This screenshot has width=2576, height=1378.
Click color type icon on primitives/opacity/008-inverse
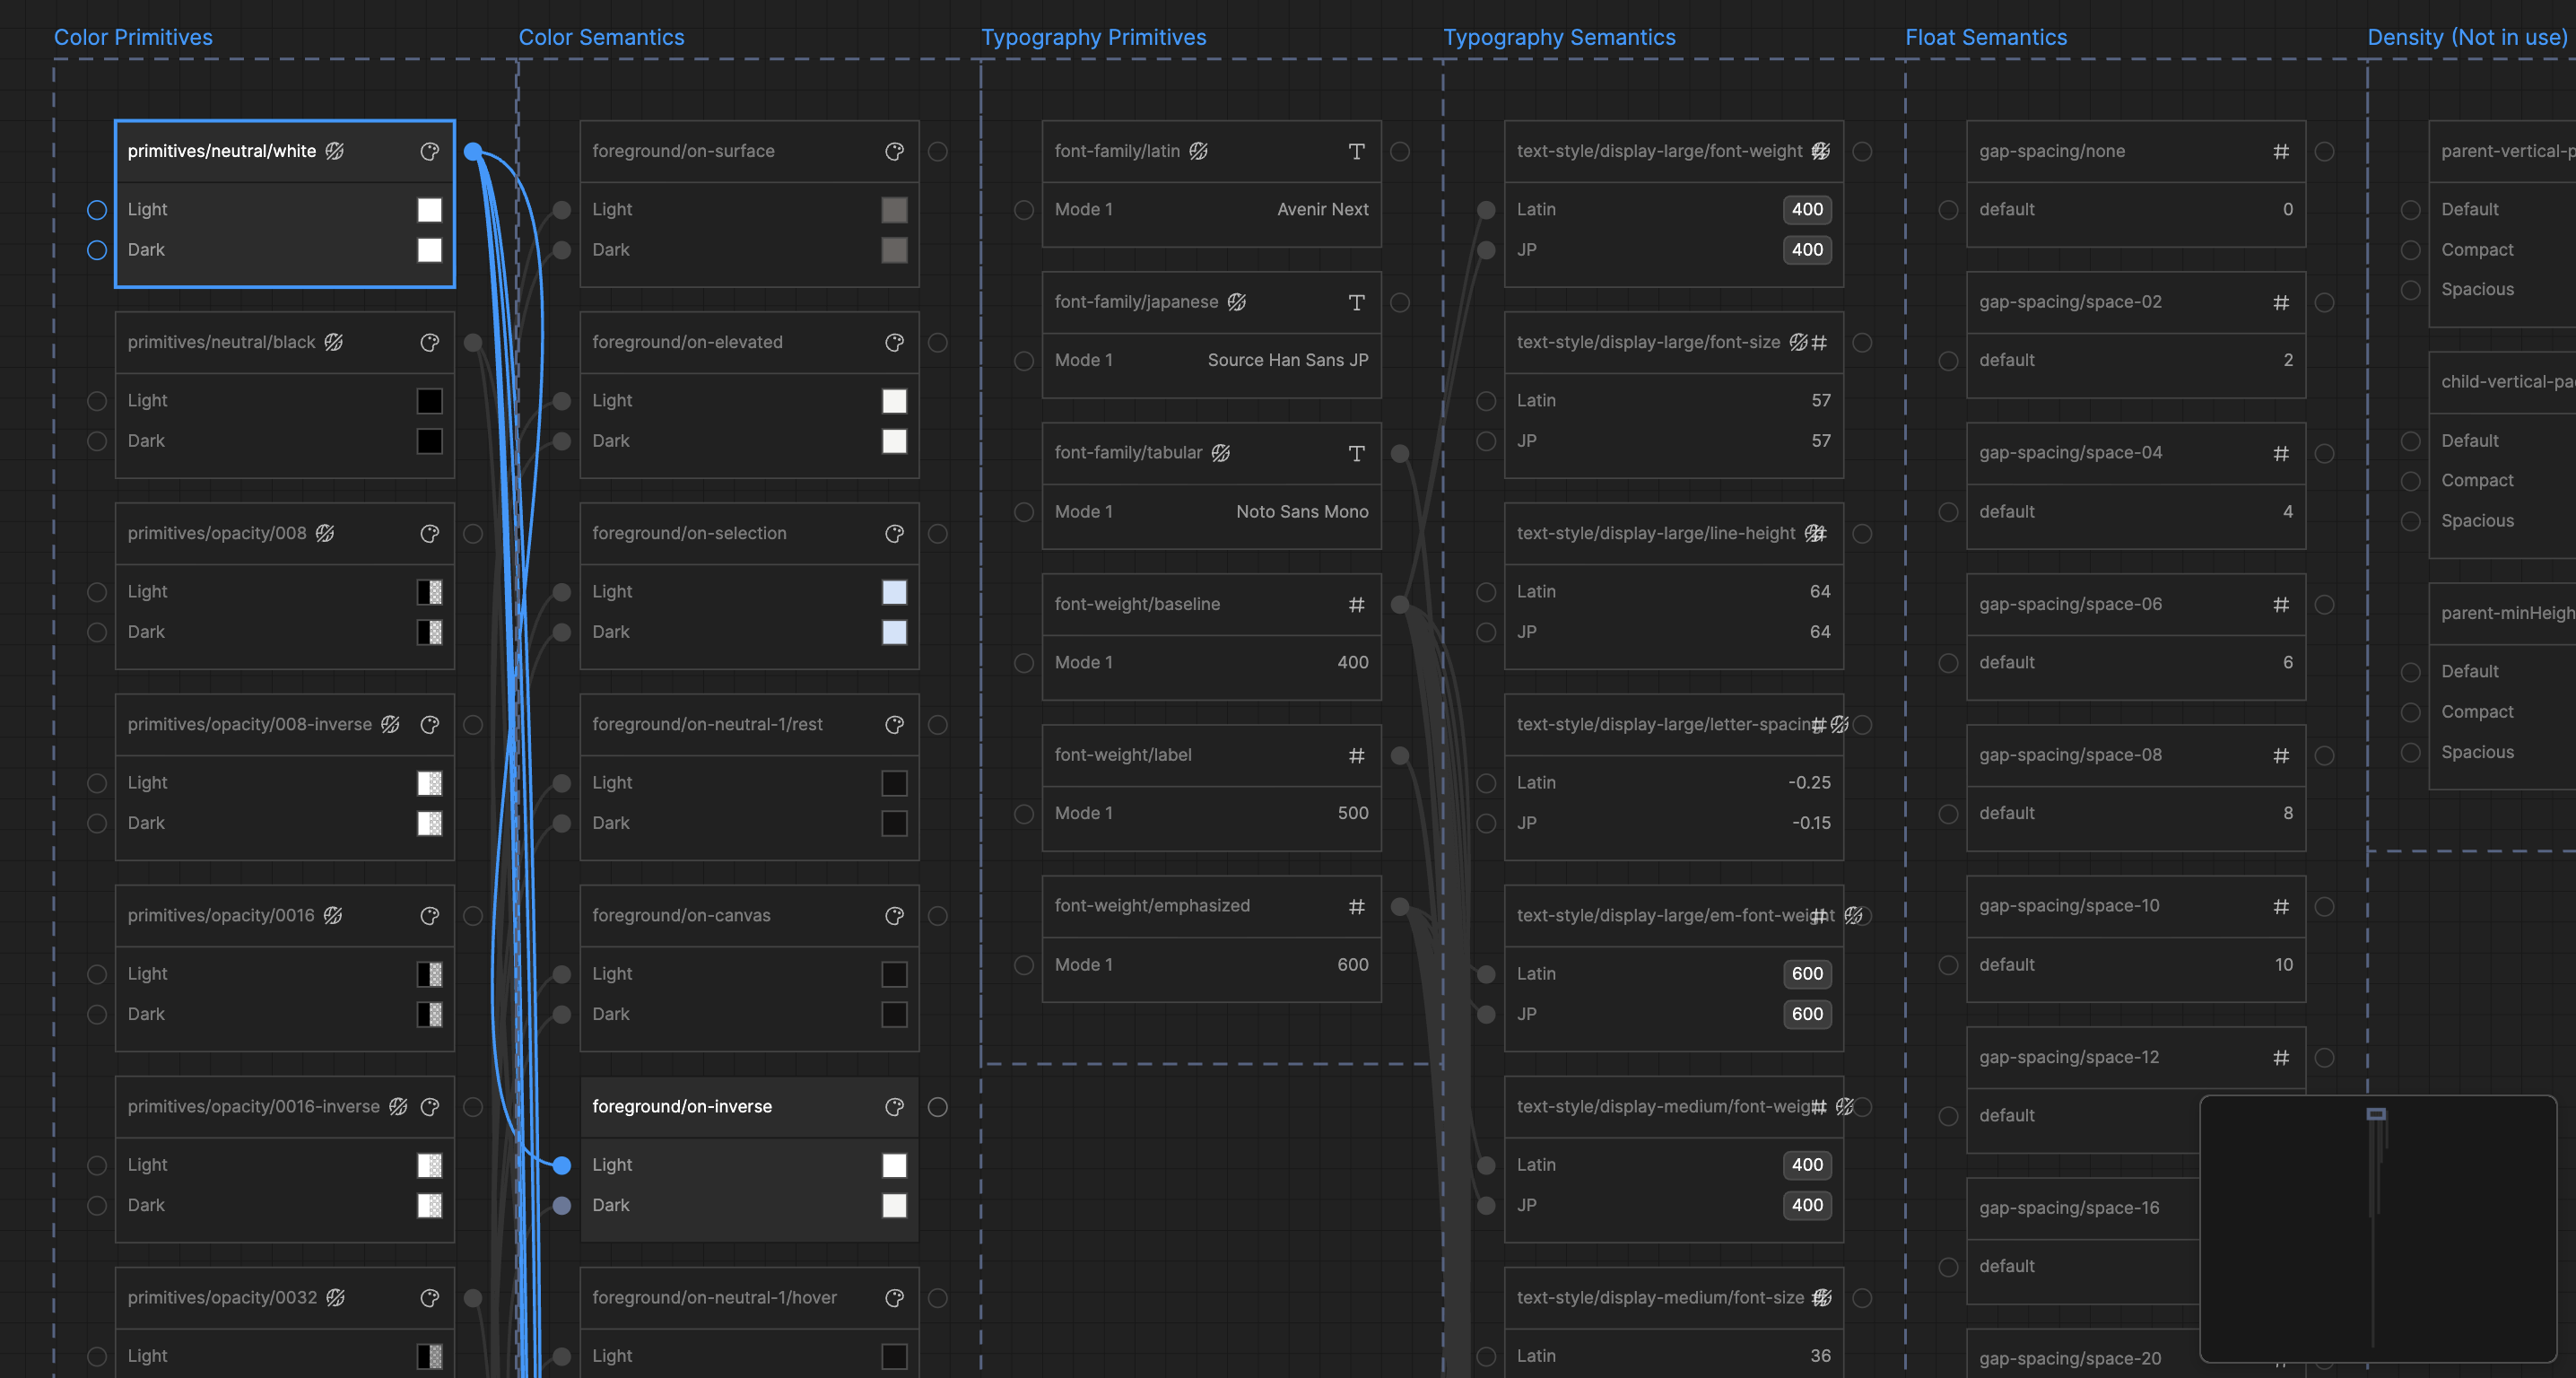point(430,724)
